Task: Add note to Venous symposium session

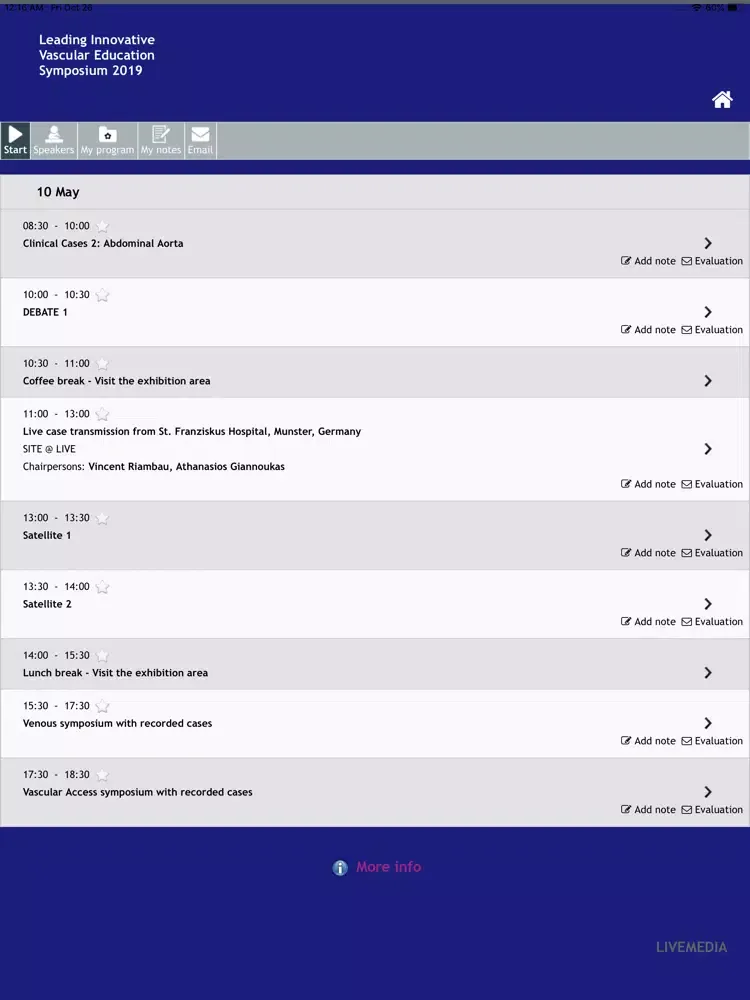Action: click(x=648, y=741)
